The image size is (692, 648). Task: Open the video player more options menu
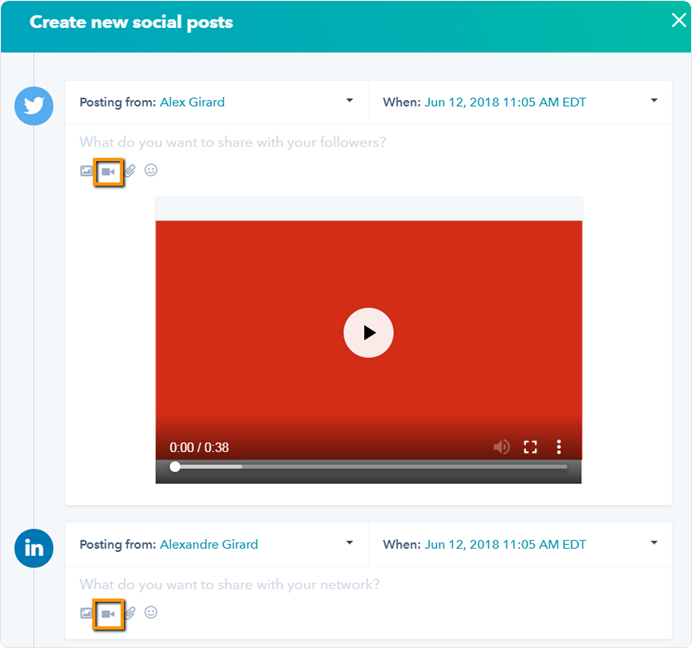tap(560, 447)
